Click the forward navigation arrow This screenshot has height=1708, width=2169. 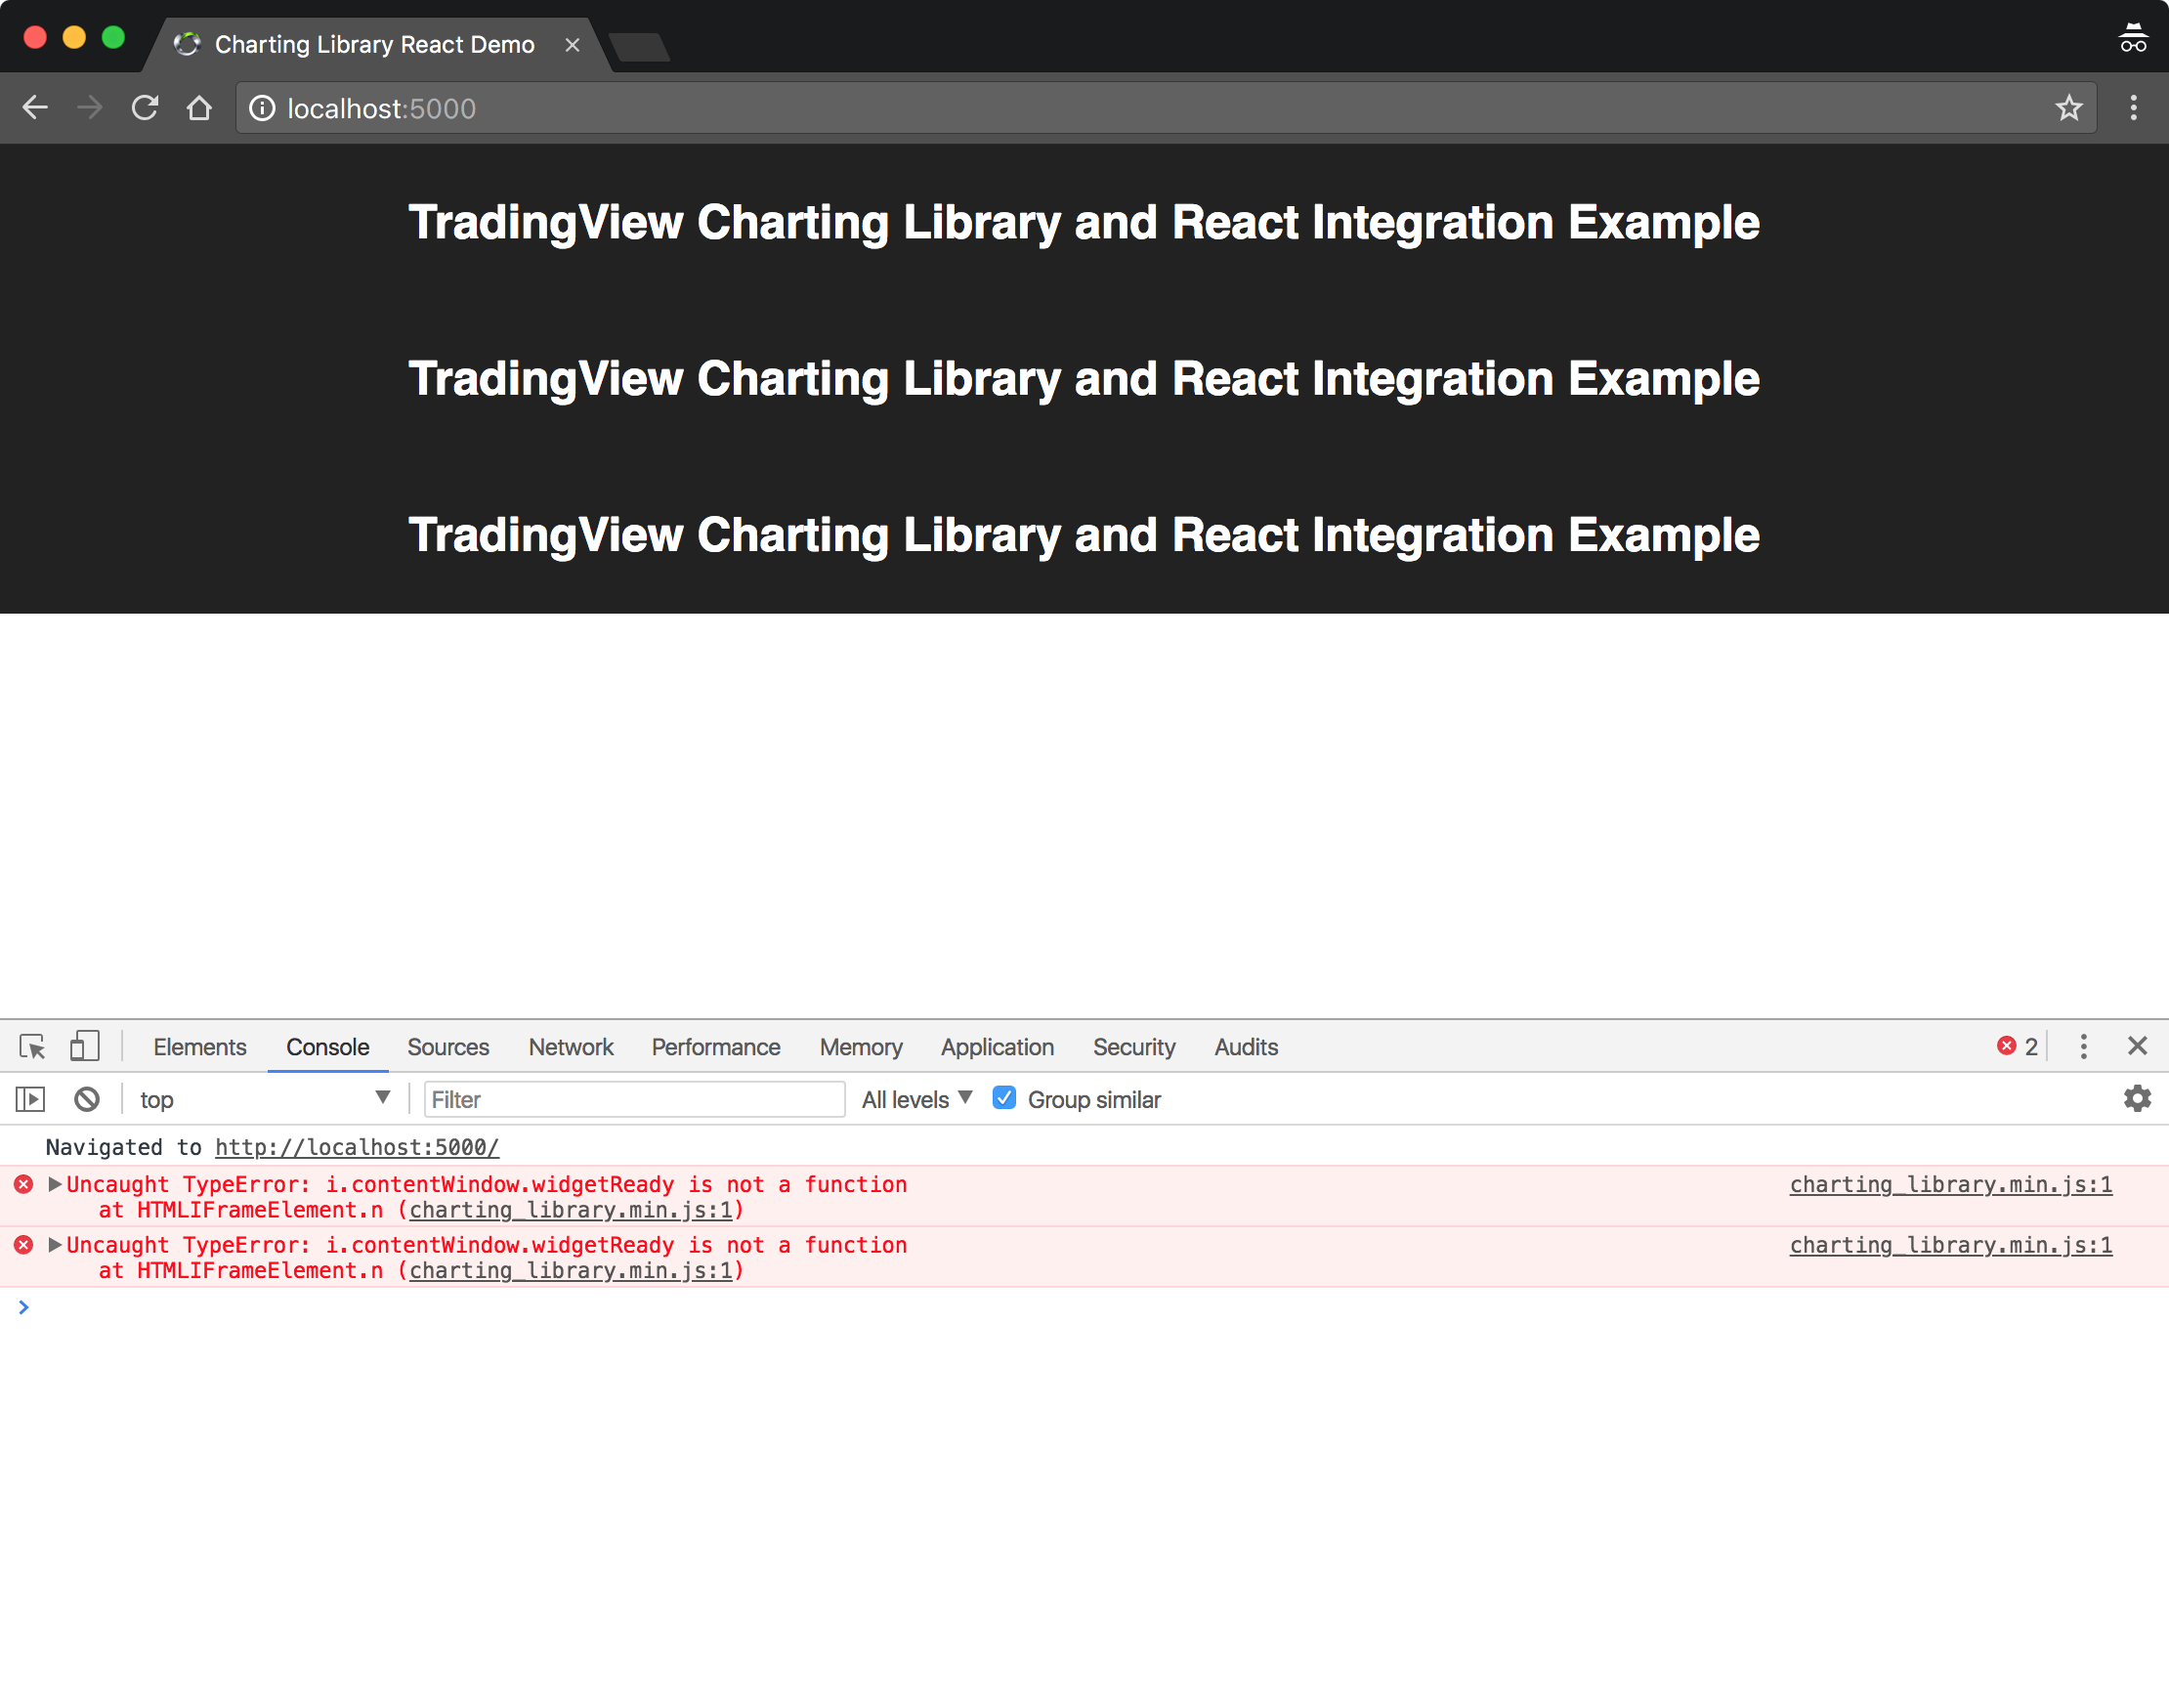[x=90, y=108]
